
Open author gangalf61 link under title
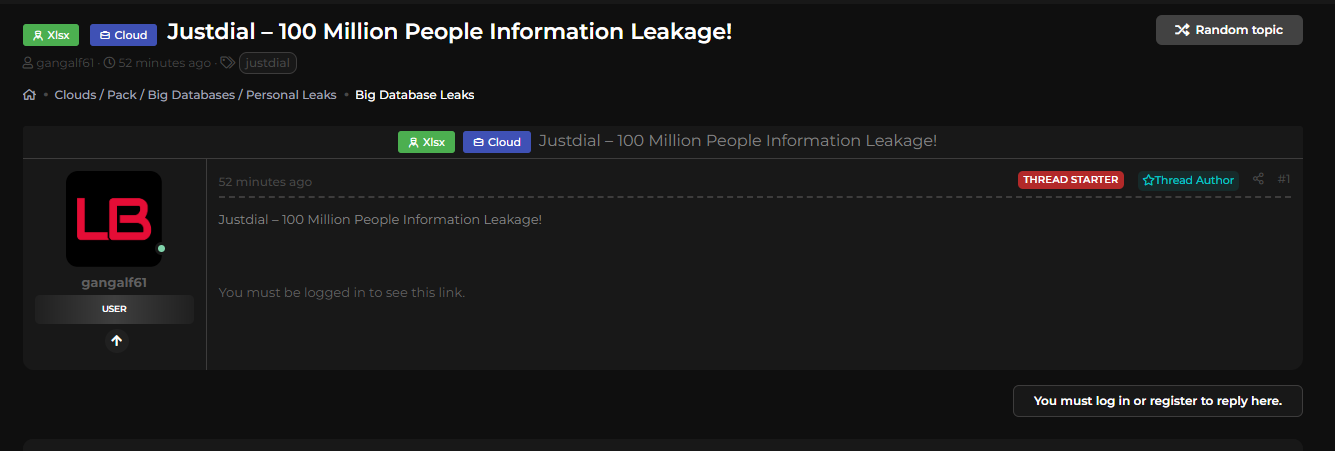pyautogui.click(x=64, y=63)
